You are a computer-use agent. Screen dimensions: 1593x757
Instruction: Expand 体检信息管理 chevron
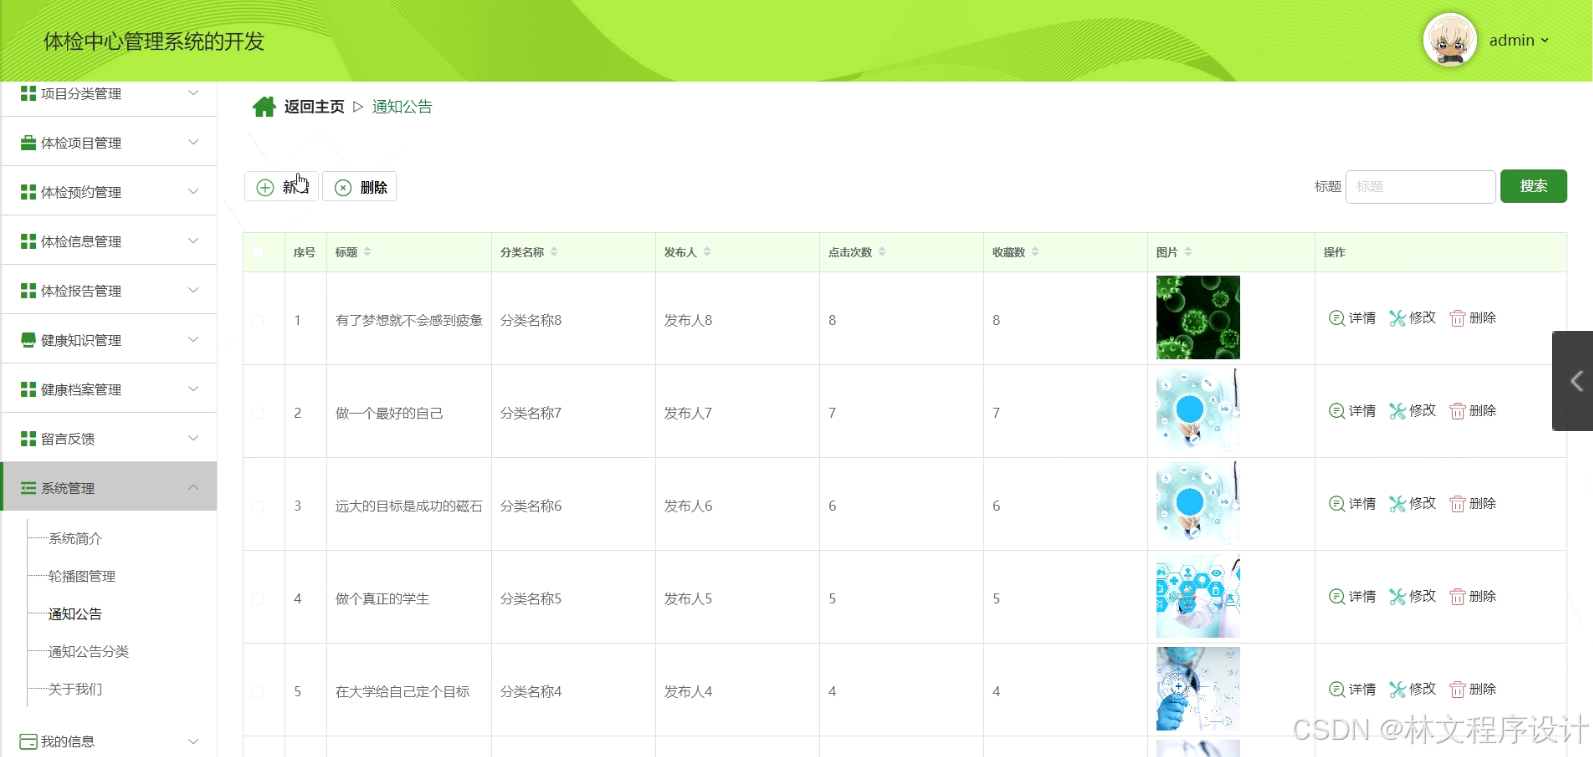[x=193, y=241]
